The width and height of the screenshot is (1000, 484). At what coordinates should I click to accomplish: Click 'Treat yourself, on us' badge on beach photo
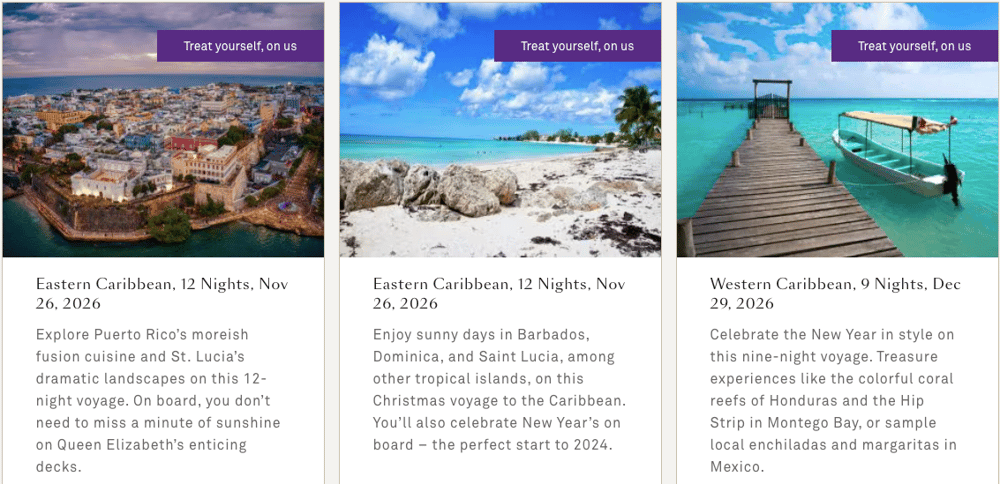[x=577, y=46]
